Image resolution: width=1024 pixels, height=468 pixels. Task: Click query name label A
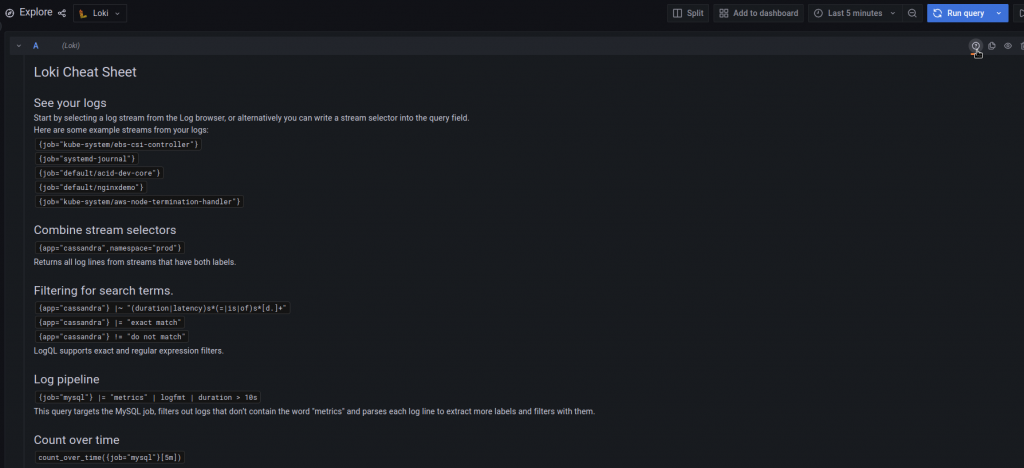click(36, 46)
